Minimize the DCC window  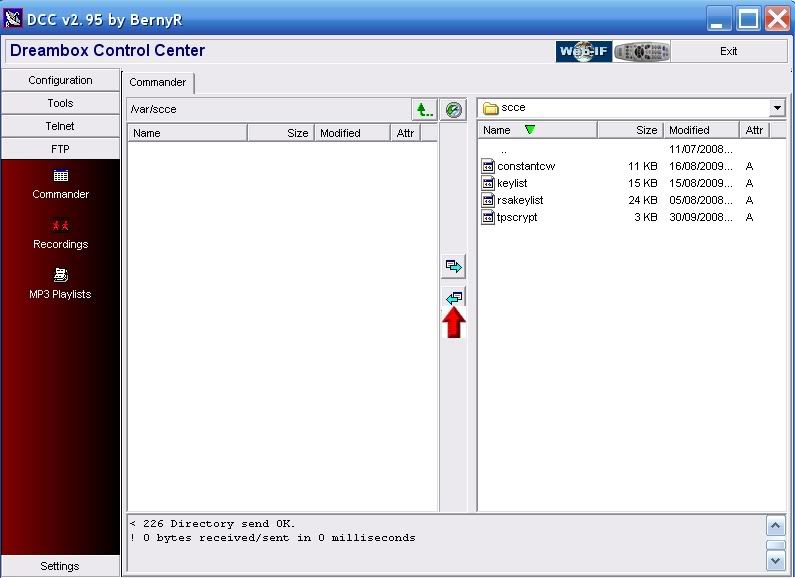click(x=718, y=19)
